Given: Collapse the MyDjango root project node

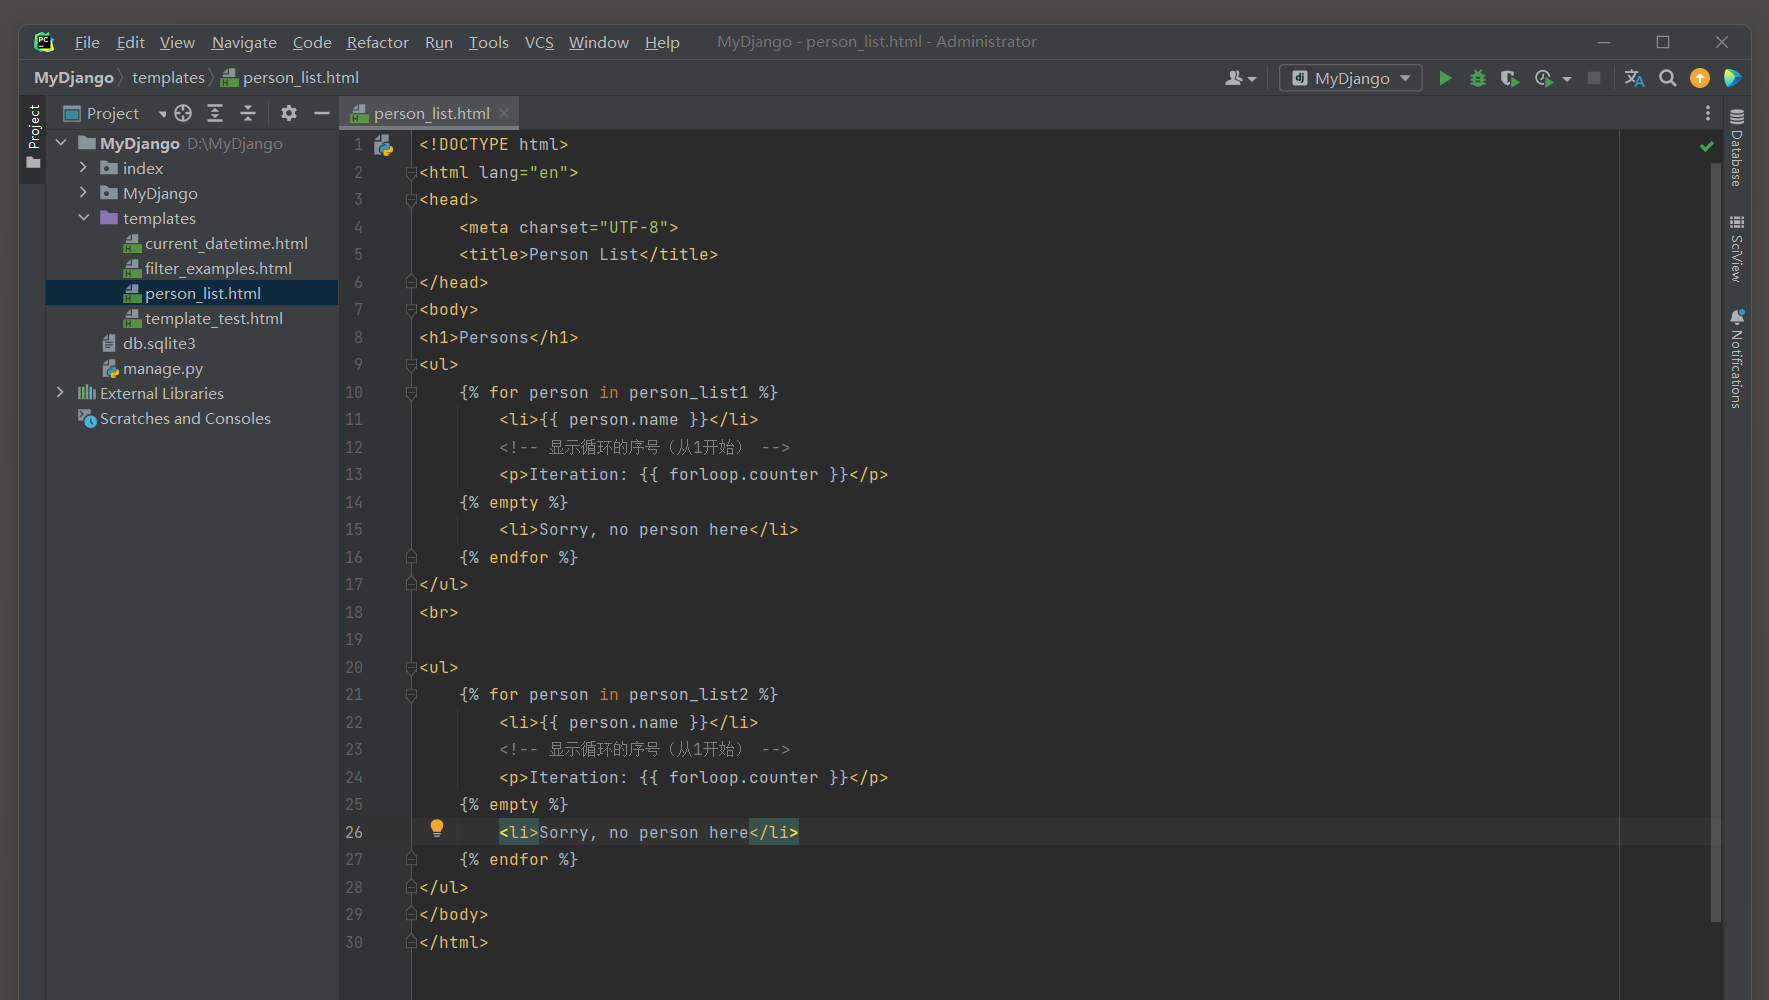Looking at the screenshot, I should (x=61, y=143).
